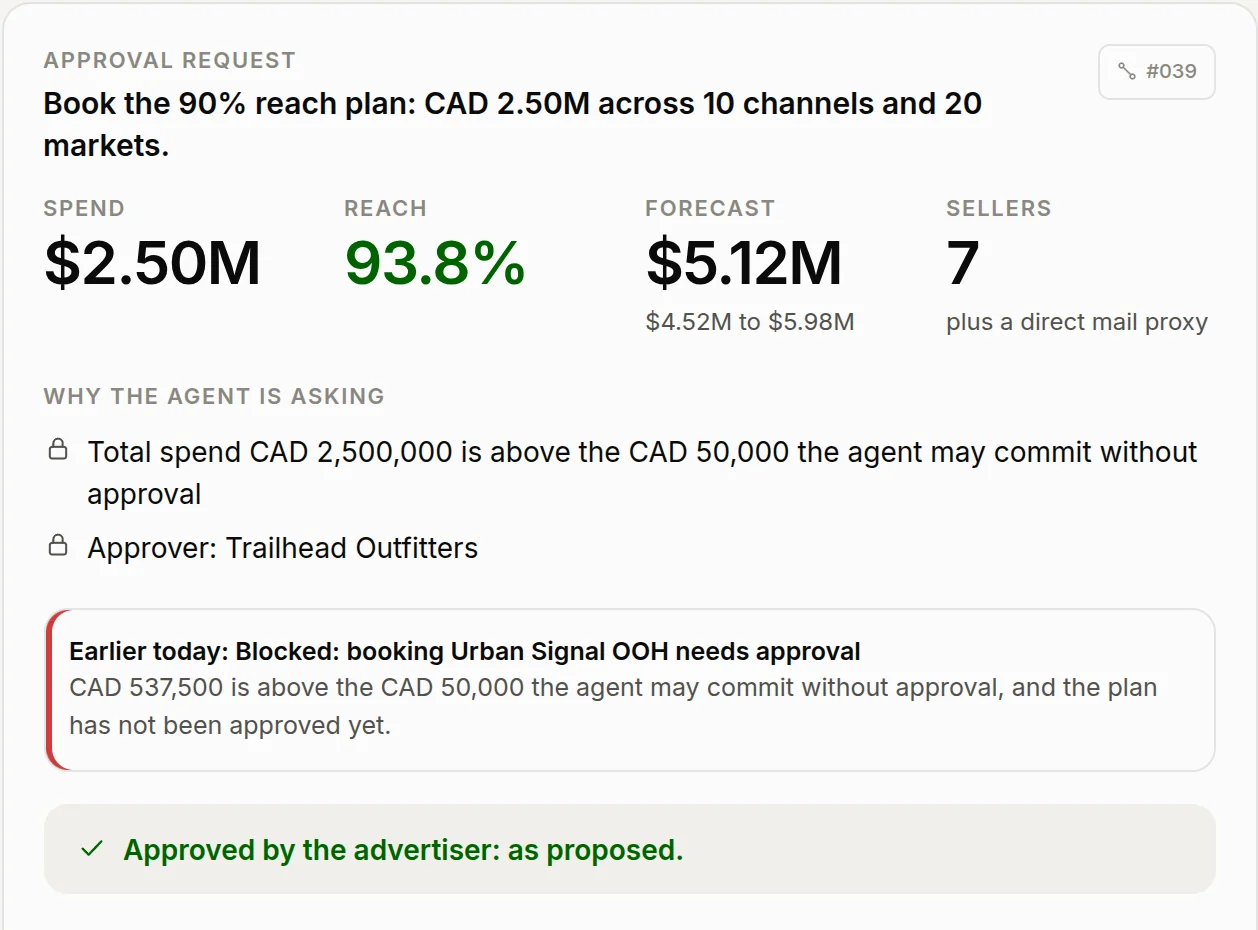Click the '$4.52M to $5.98M' forecast range

tap(750, 322)
